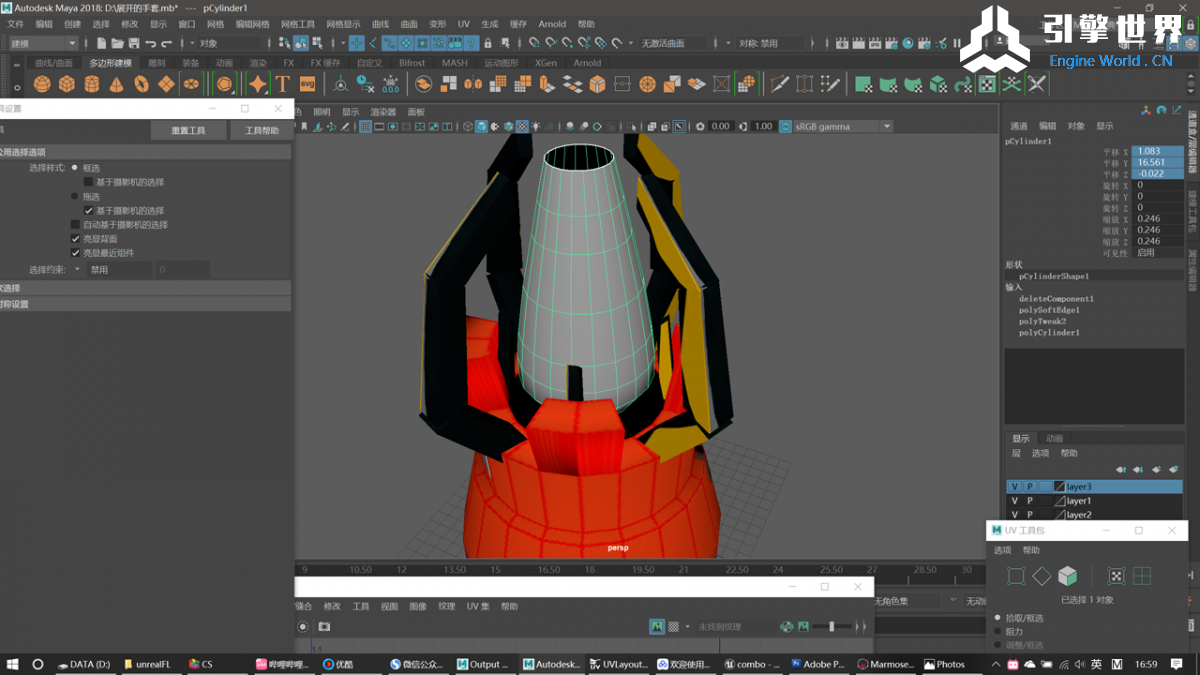
Task: Toggle visibility V of layer1
Action: 1015,501
